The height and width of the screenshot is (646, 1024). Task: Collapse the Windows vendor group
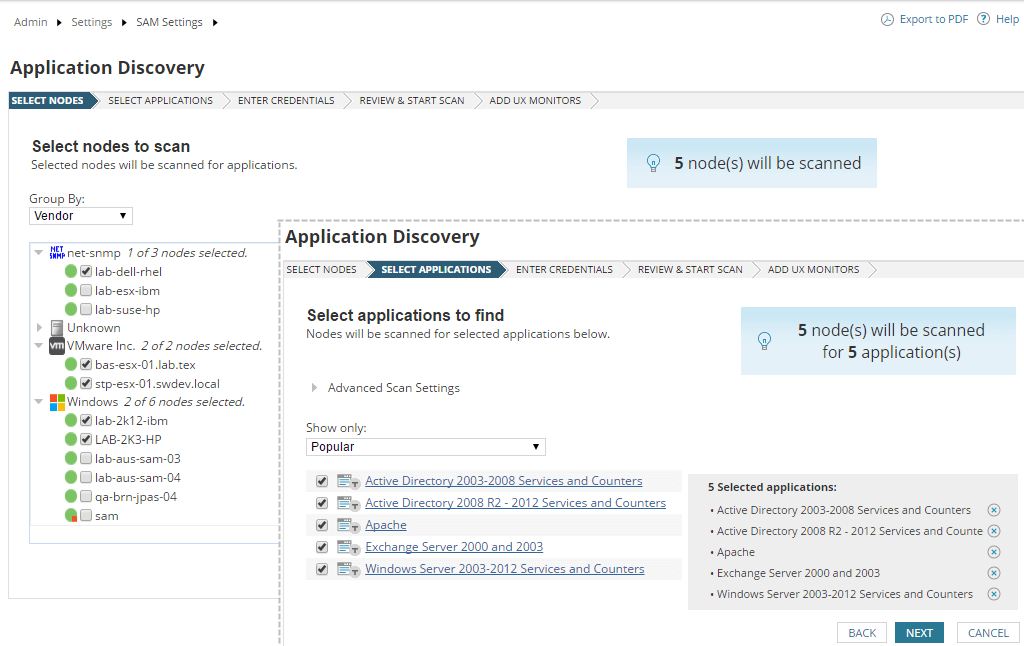tap(39, 402)
